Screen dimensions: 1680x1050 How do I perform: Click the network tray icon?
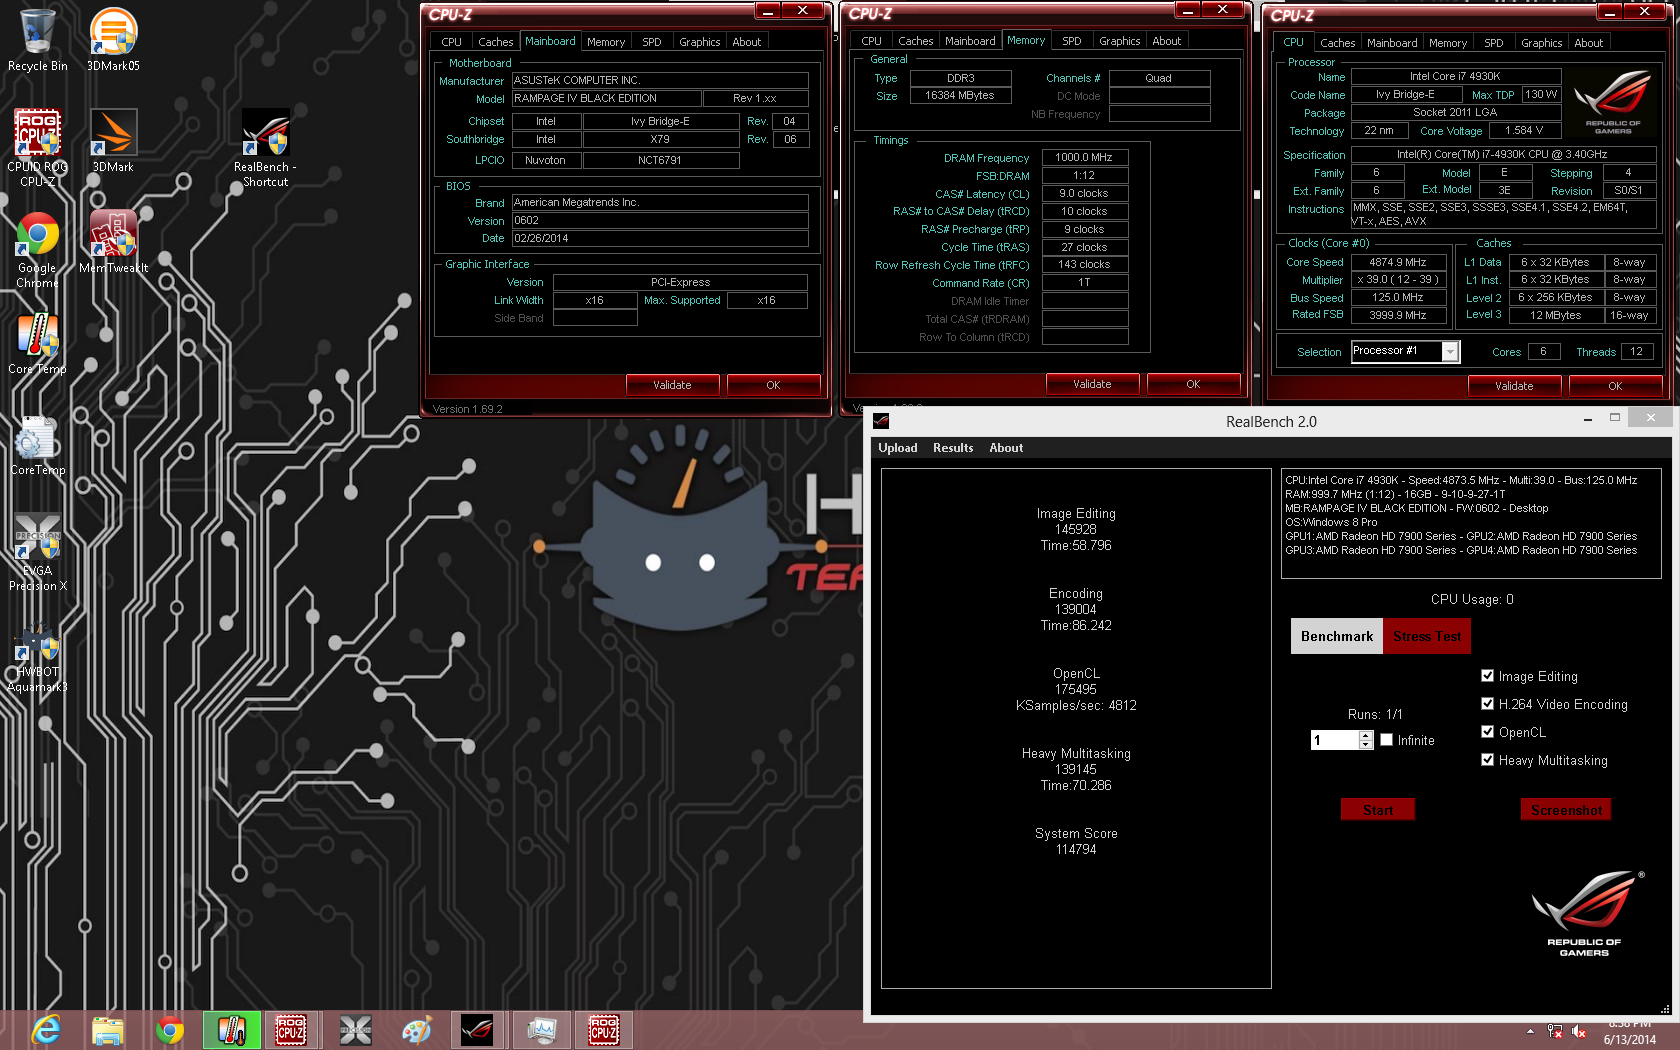click(x=1555, y=1031)
